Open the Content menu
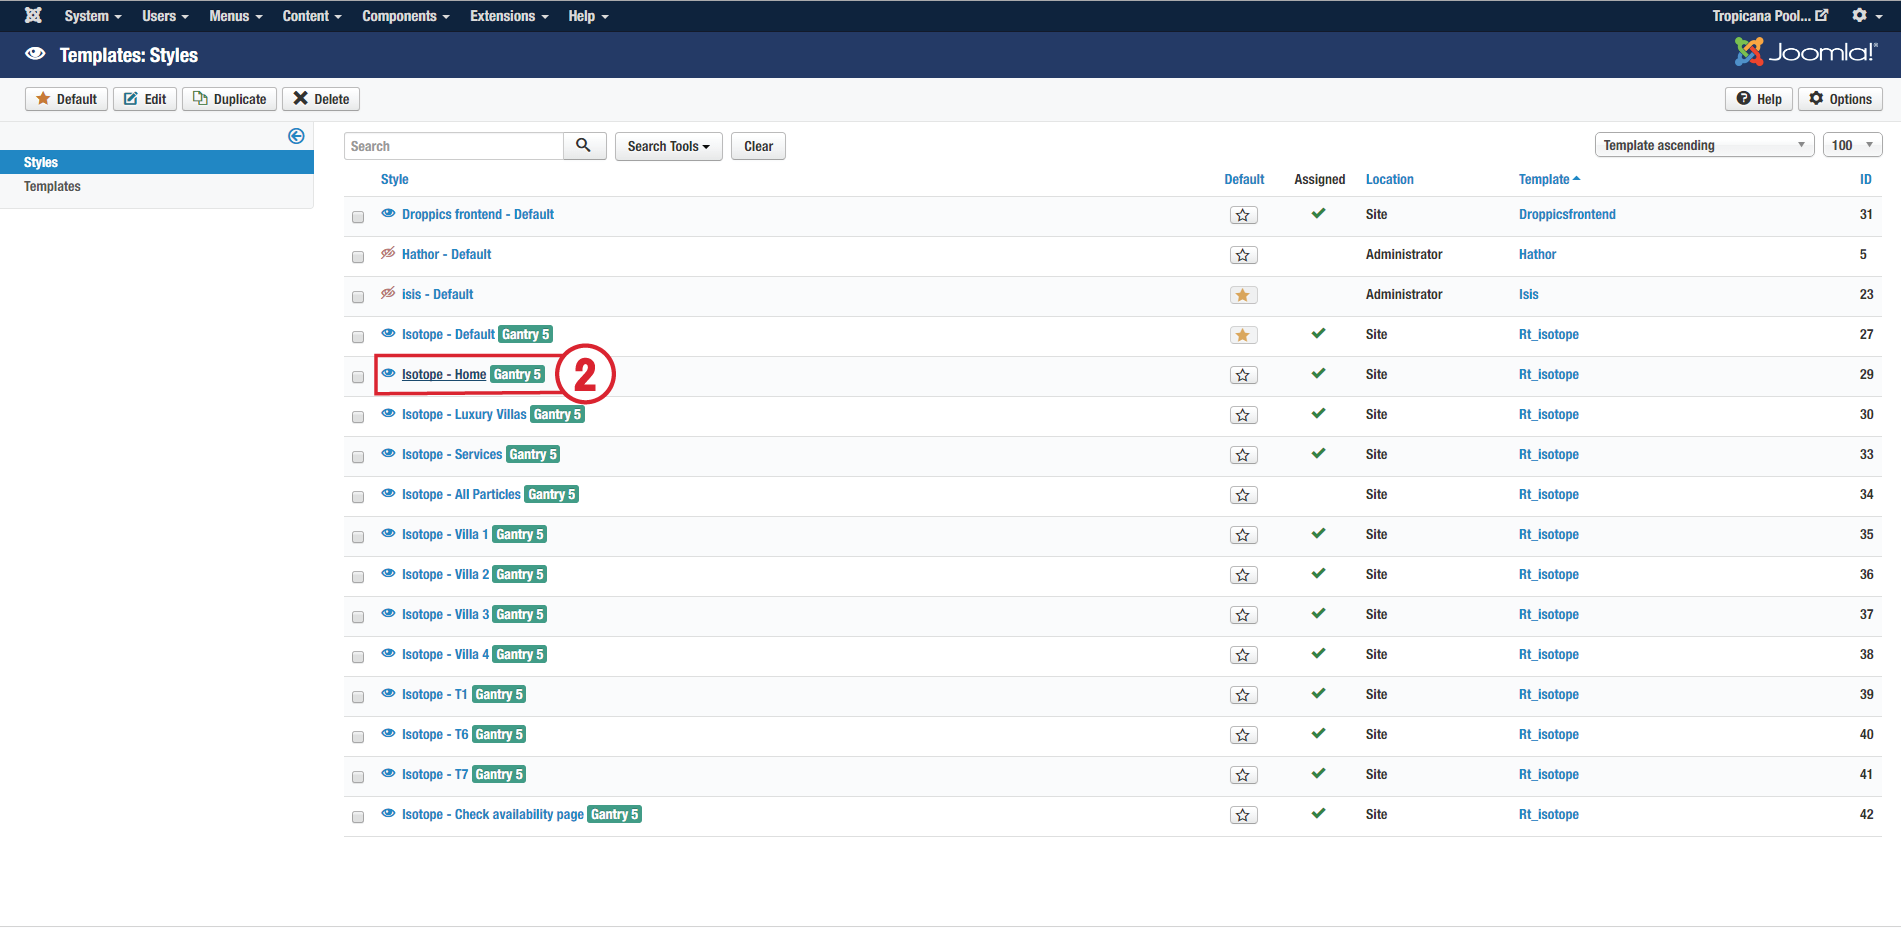The image size is (1901, 928). pos(312,16)
